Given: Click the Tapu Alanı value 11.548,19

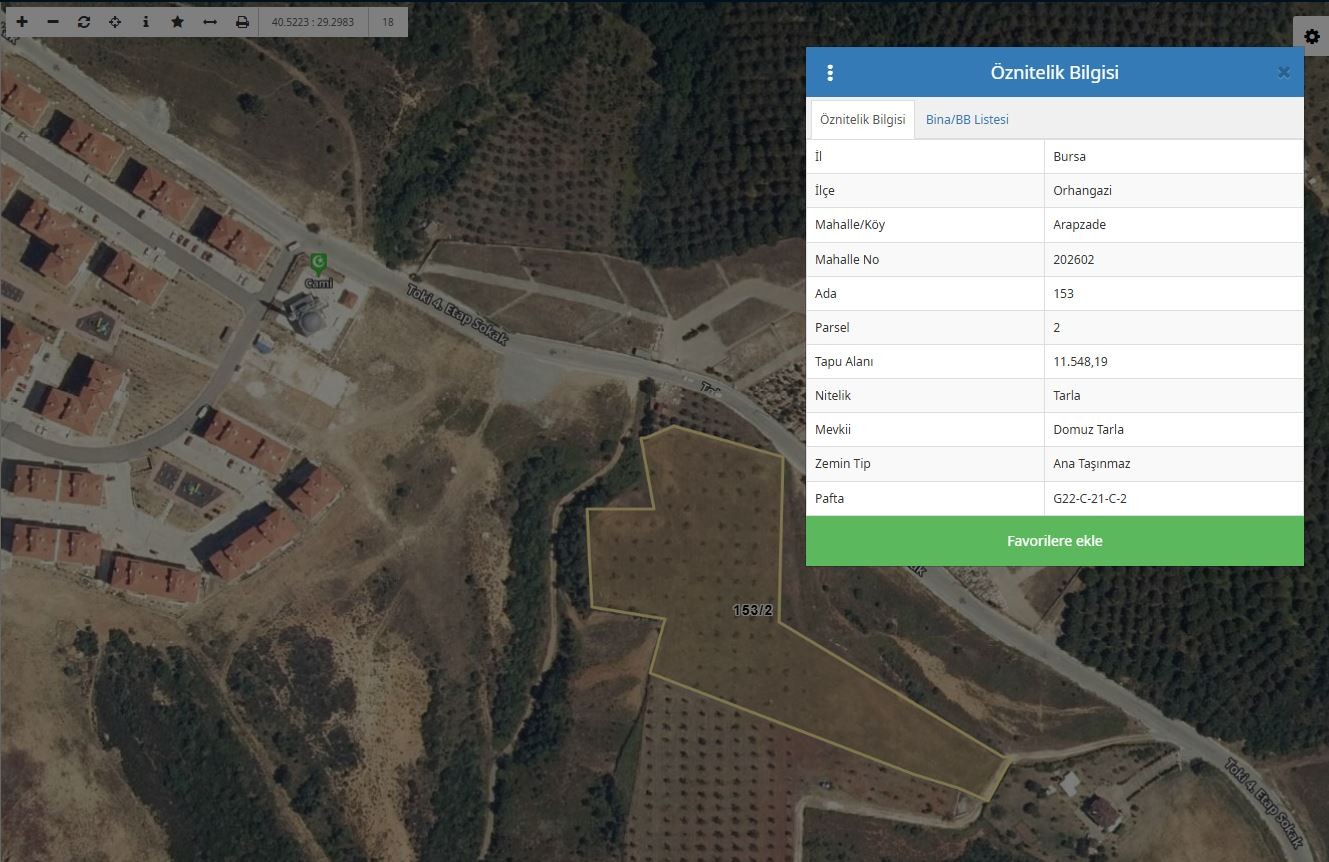Looking at the screenshot, I should [1080, 361].
